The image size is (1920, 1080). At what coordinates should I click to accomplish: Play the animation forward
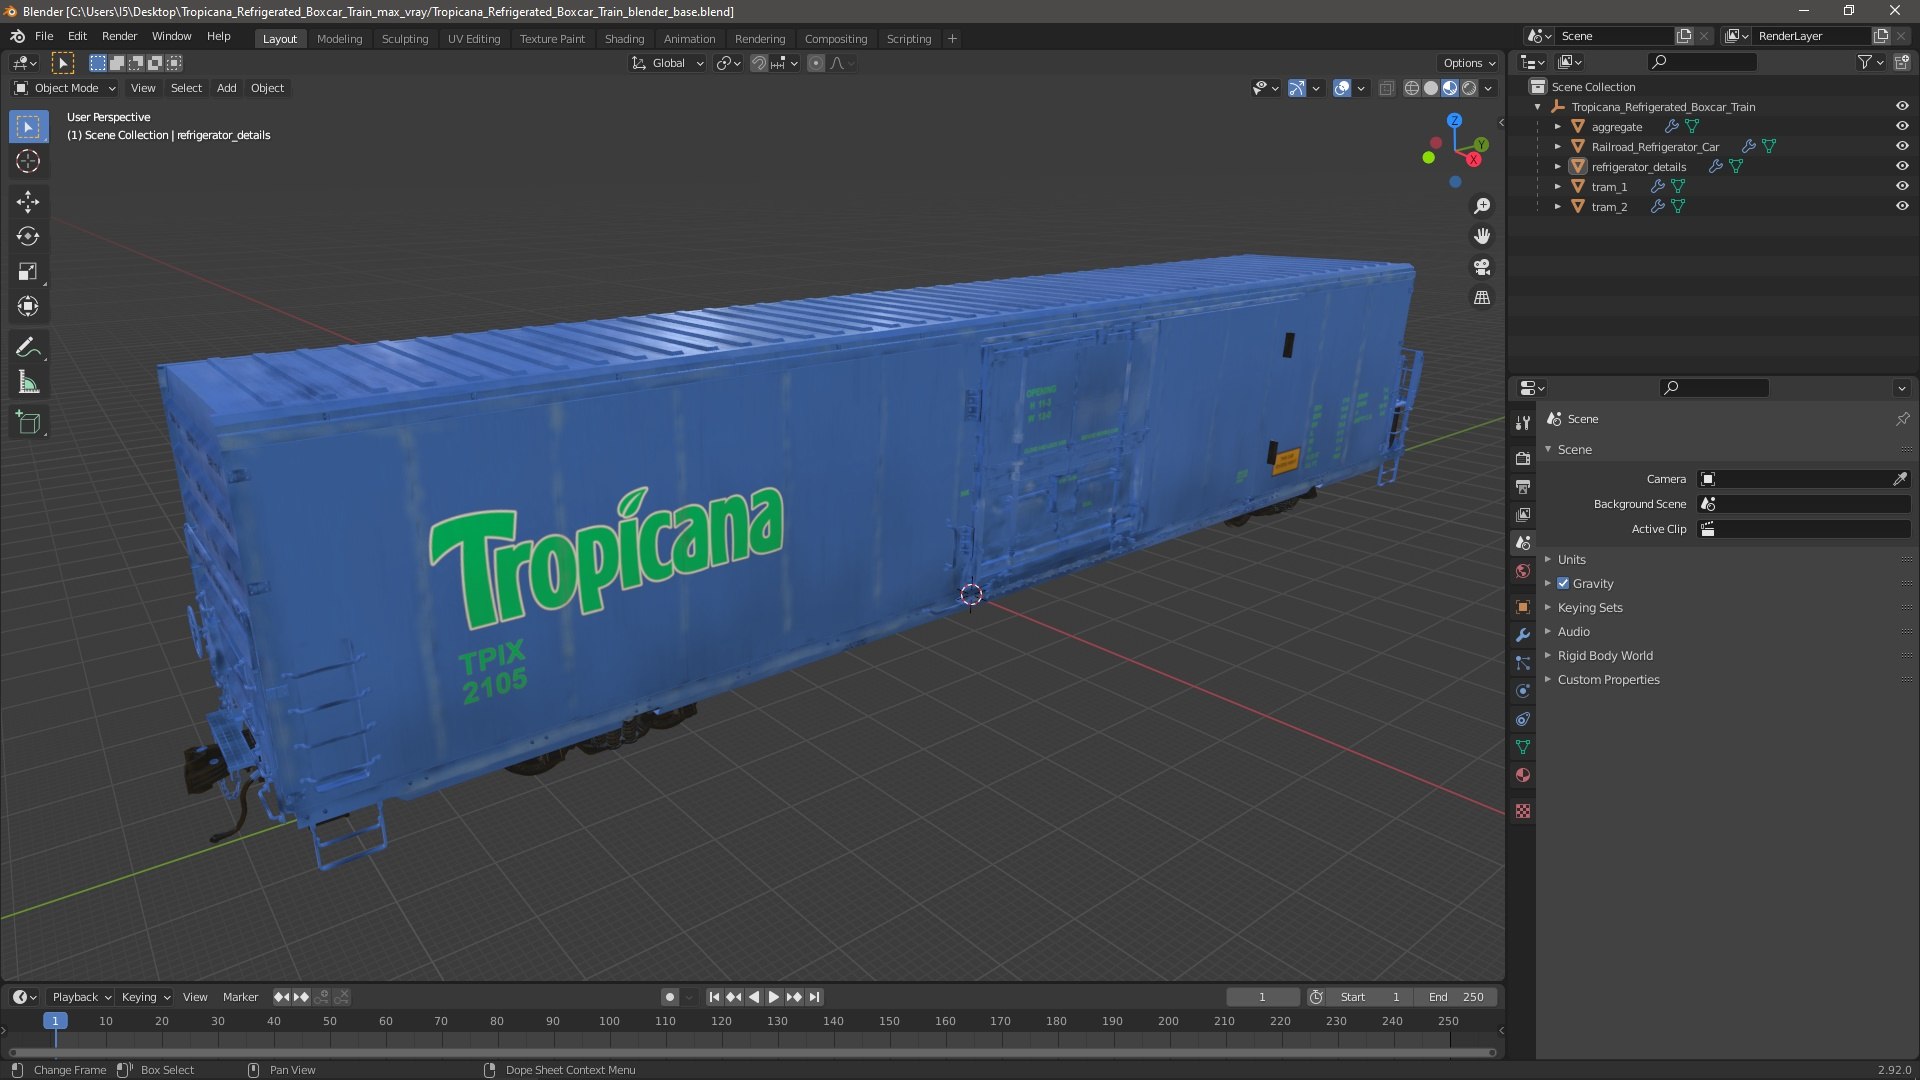pos(773,997)
